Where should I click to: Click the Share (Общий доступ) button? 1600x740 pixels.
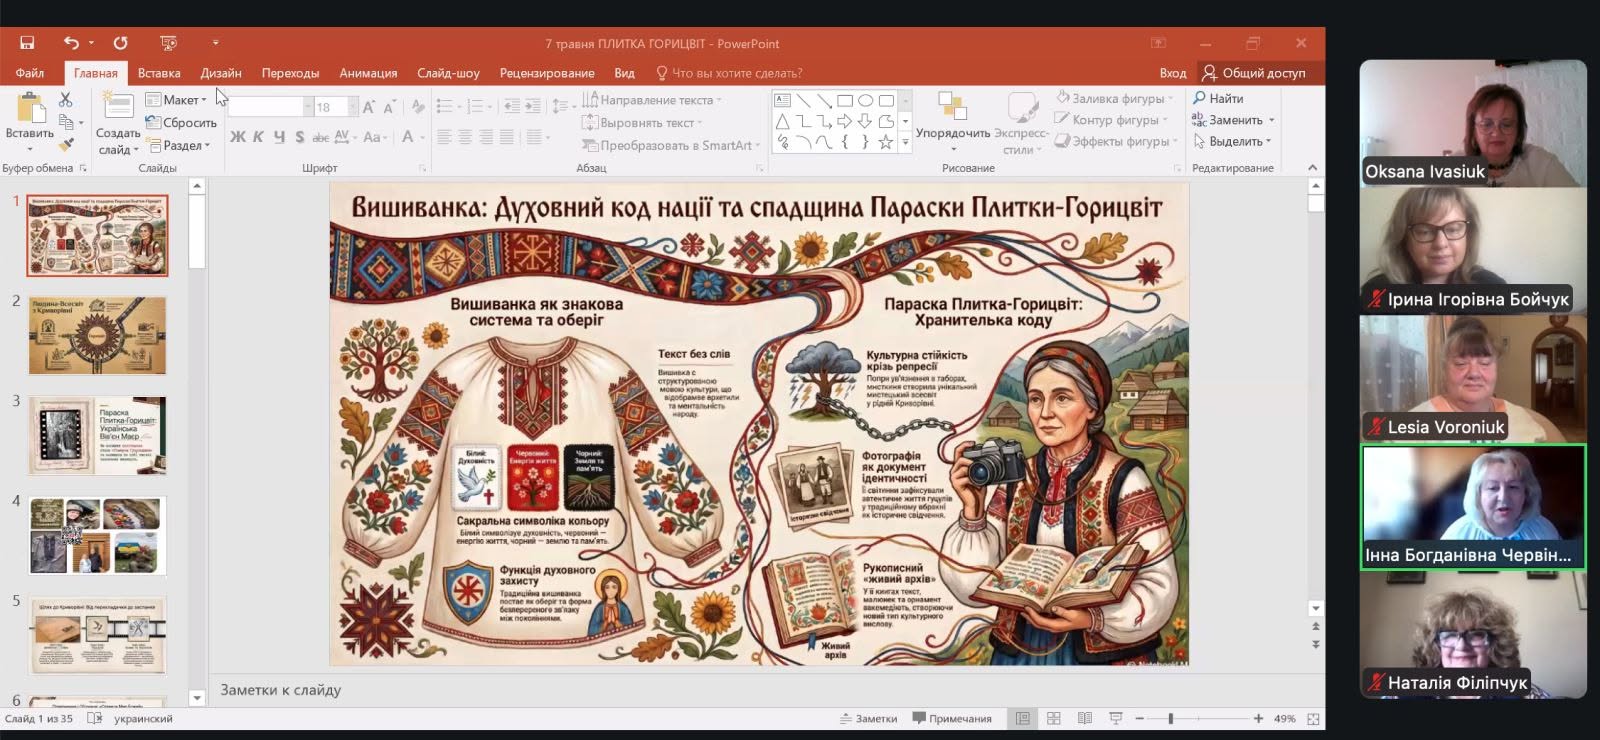pyautogui.click(x=1254, y=73)
